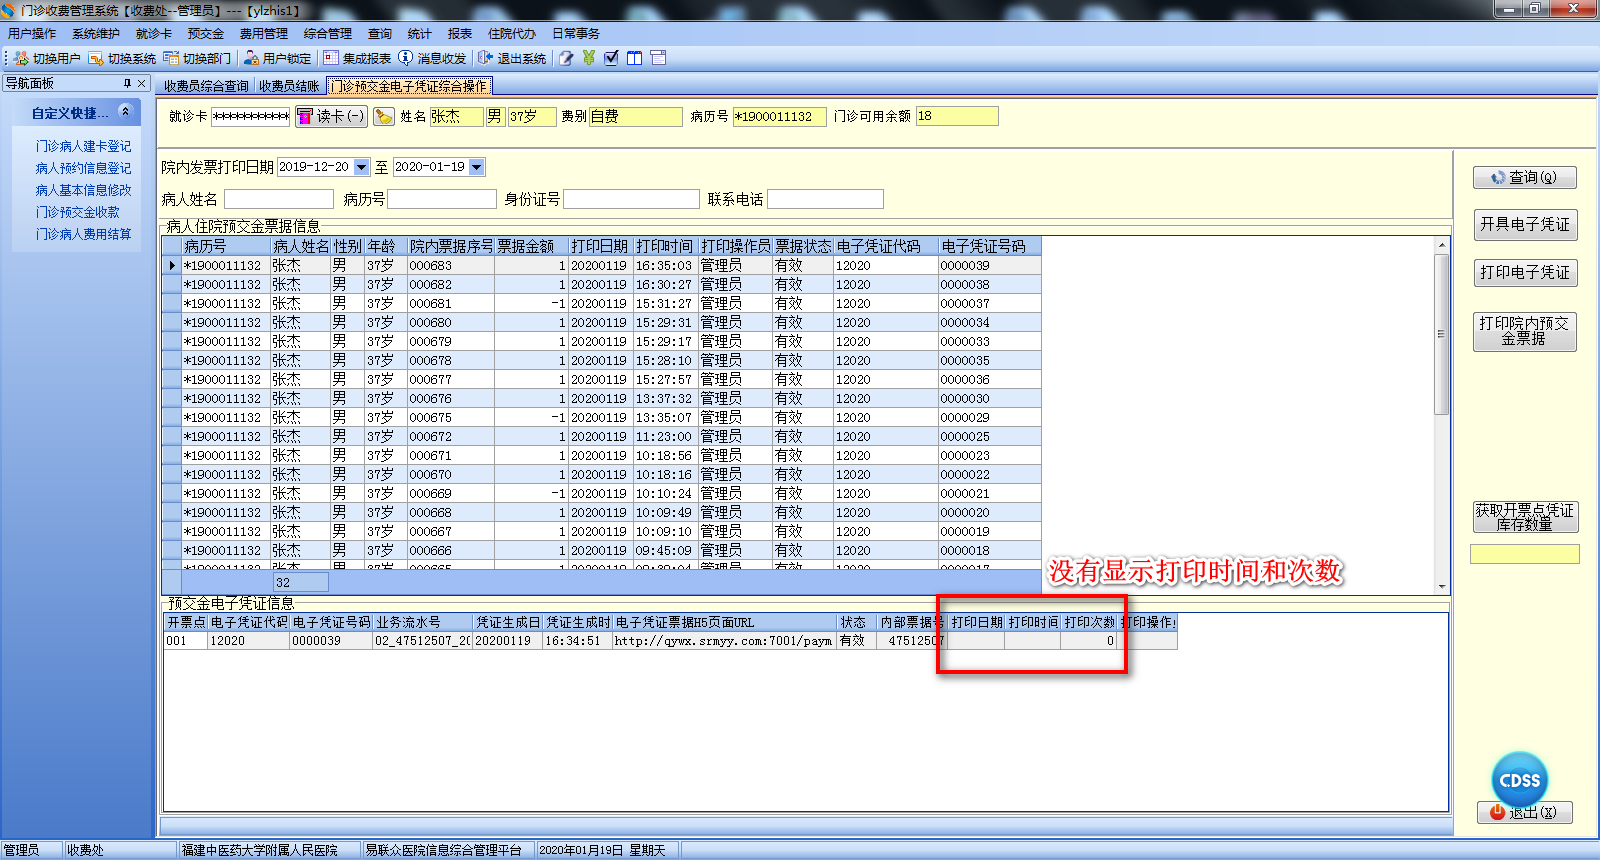Collapse the 自定义快捷 section
The width and height of the screenshot is (1600, 860).
tap(125, 112)
